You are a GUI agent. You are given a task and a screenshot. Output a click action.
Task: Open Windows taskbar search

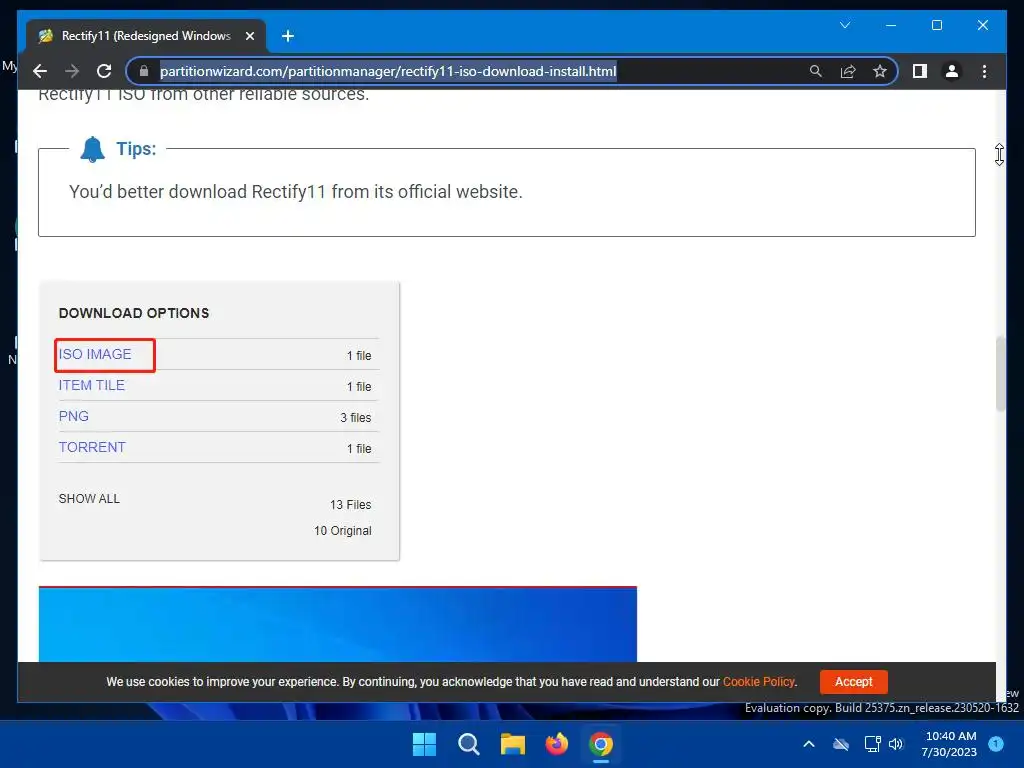pos(468,744)
